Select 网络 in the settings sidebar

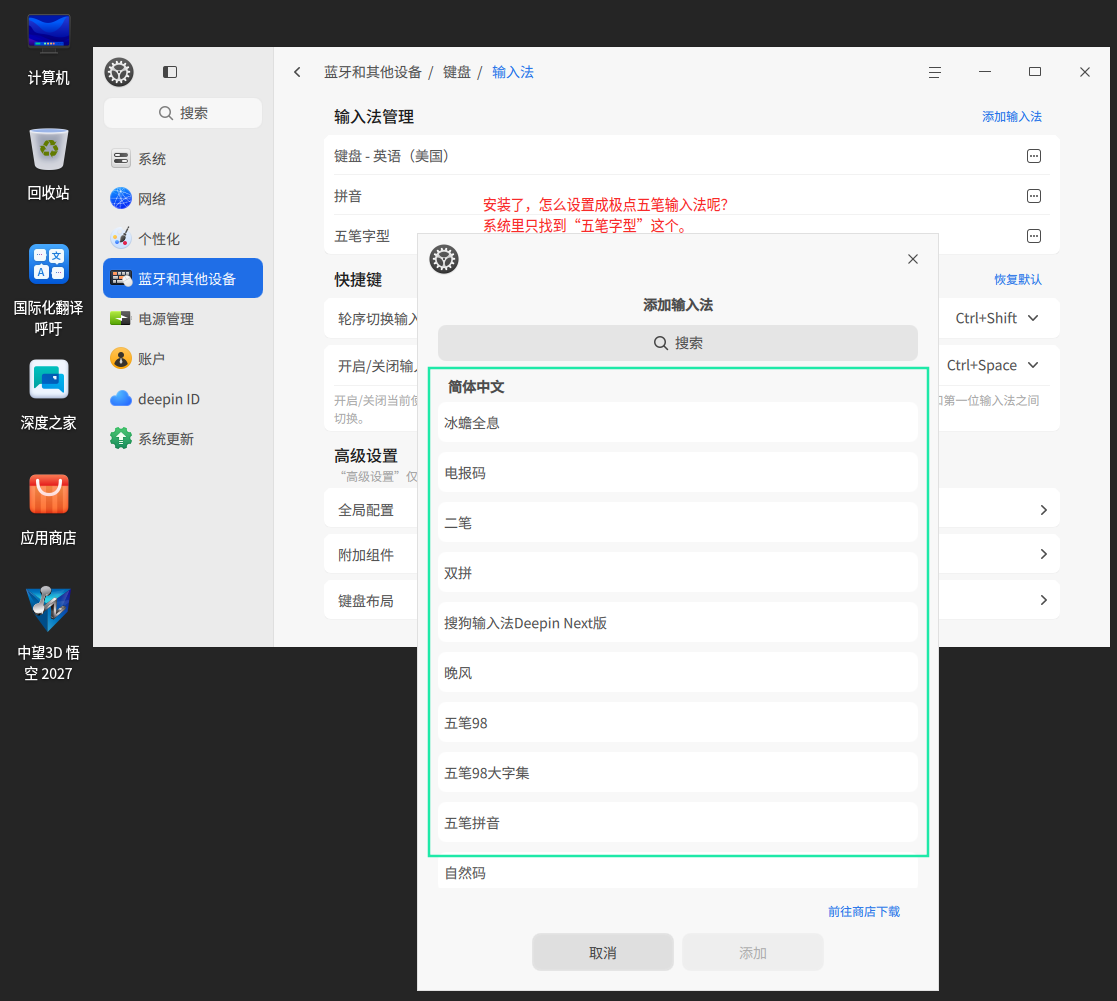pos(183,199)
